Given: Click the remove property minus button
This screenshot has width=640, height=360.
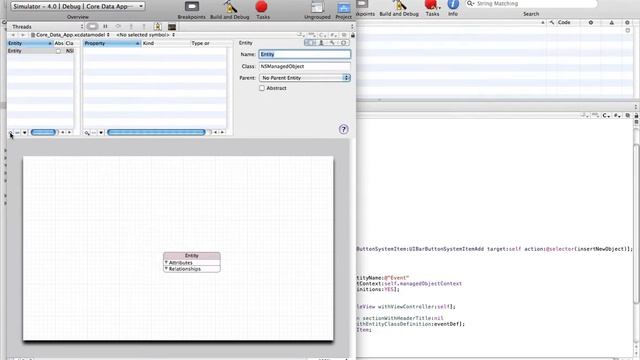Looking at the screenshot, I should pyautogui.click(x=94, y=133).
